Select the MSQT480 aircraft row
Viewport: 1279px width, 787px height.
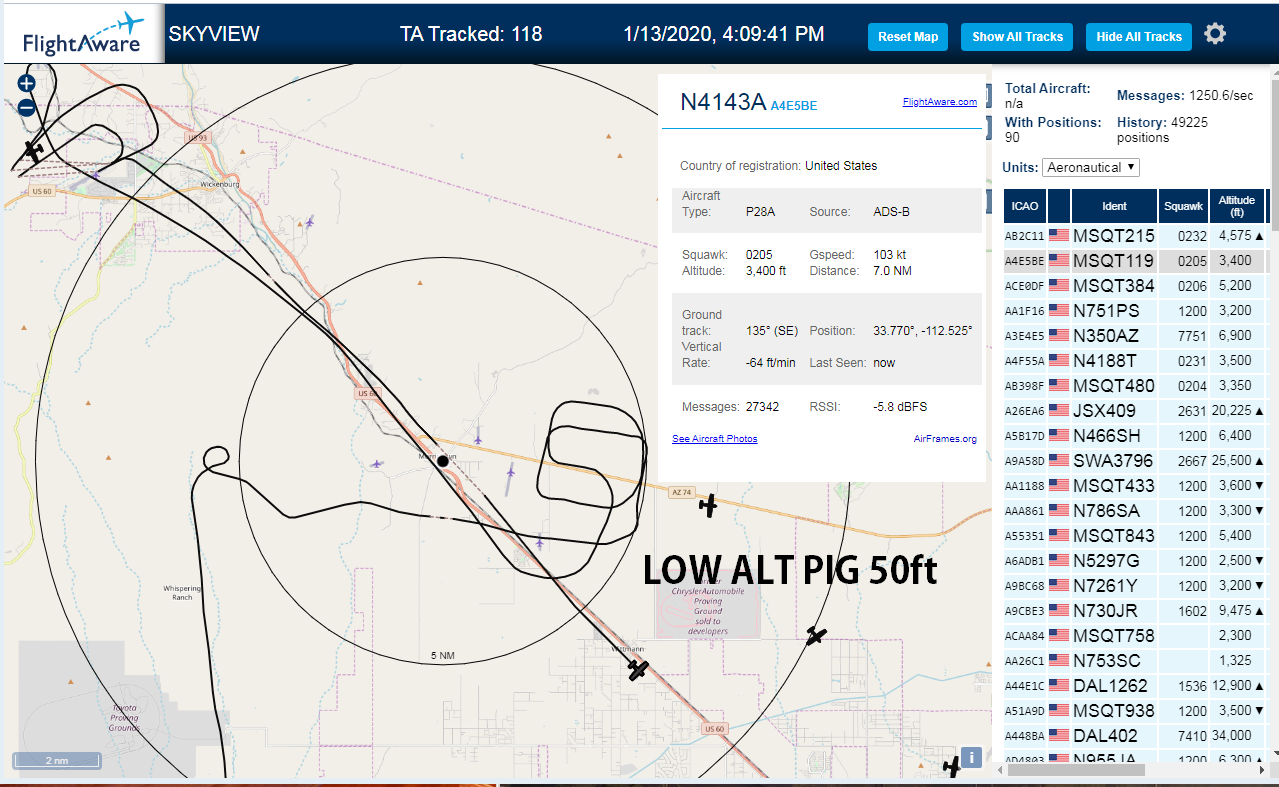[x=1136, y=386]
